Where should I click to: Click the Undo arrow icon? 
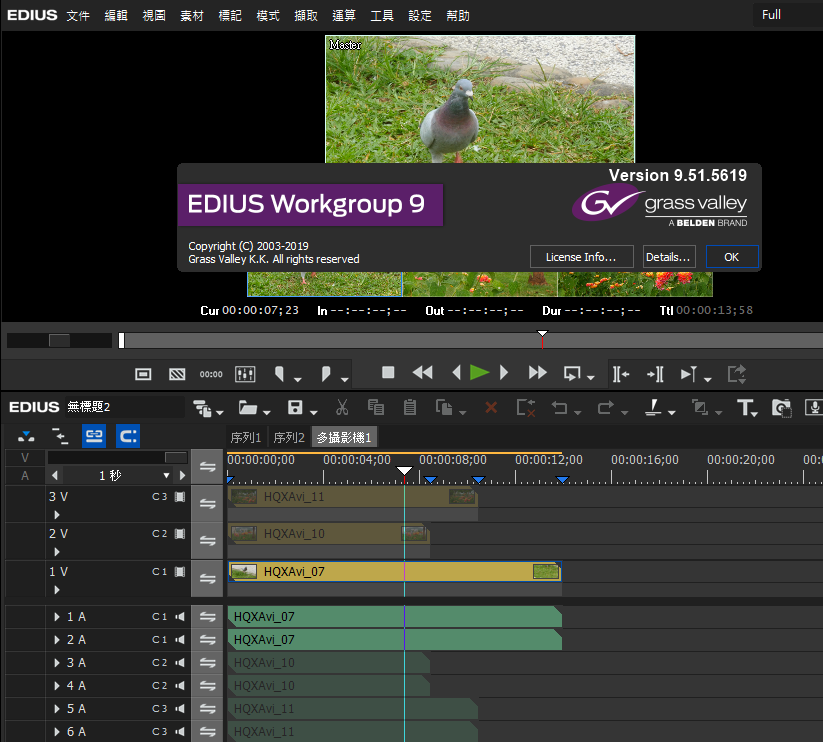pos(559,407)
